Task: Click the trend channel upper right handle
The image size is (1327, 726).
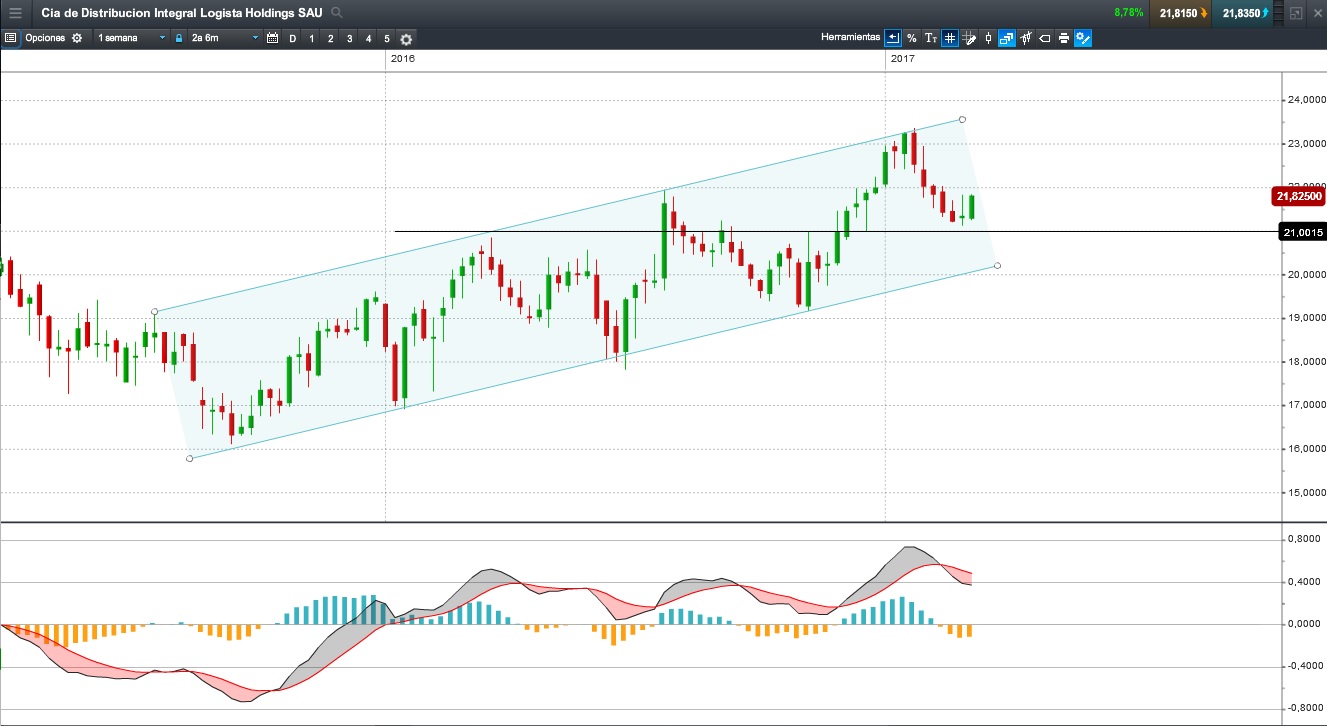Action: coord(962,120)
